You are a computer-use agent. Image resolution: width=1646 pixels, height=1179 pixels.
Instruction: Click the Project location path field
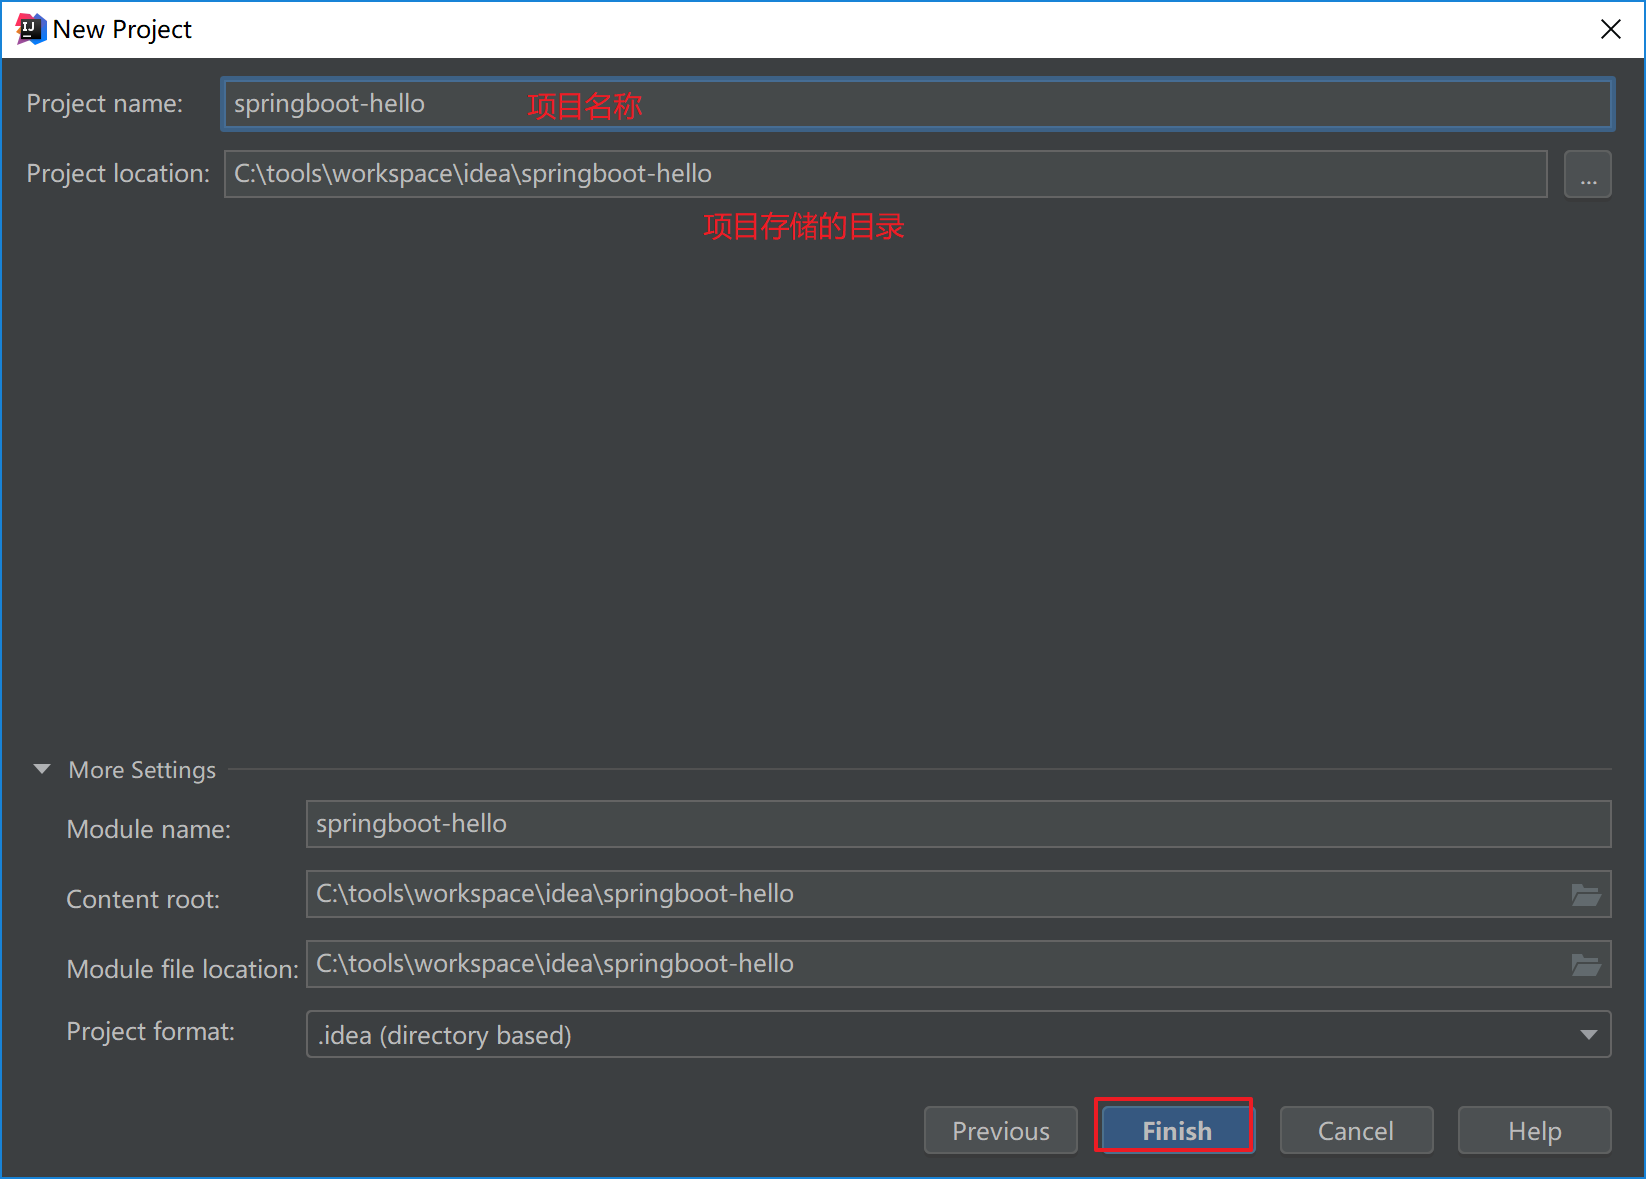(x=886, y=174)
